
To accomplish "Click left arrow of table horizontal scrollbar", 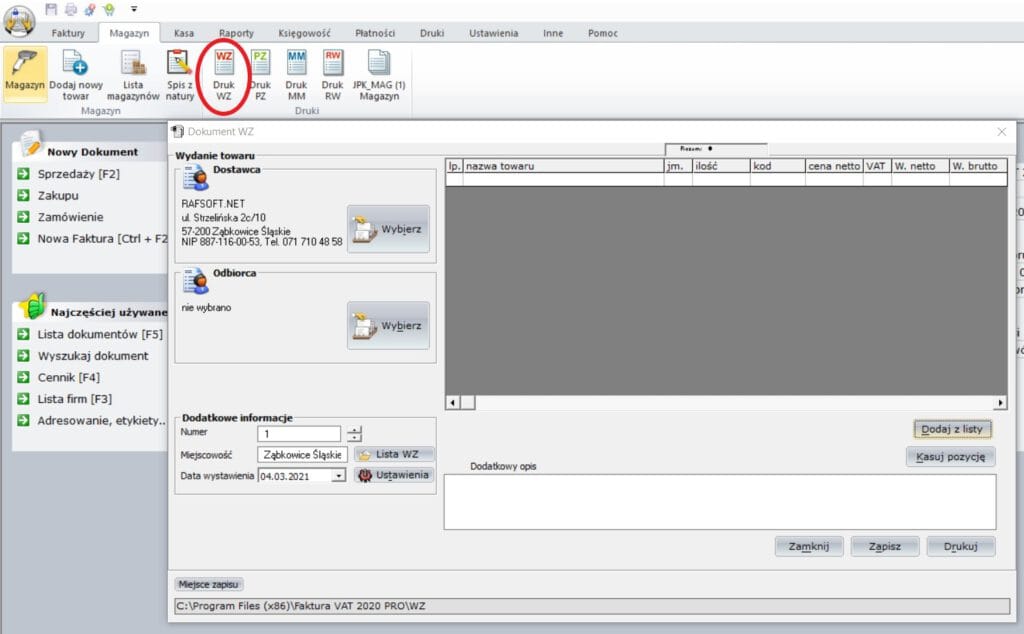I will tap(453, 402).
